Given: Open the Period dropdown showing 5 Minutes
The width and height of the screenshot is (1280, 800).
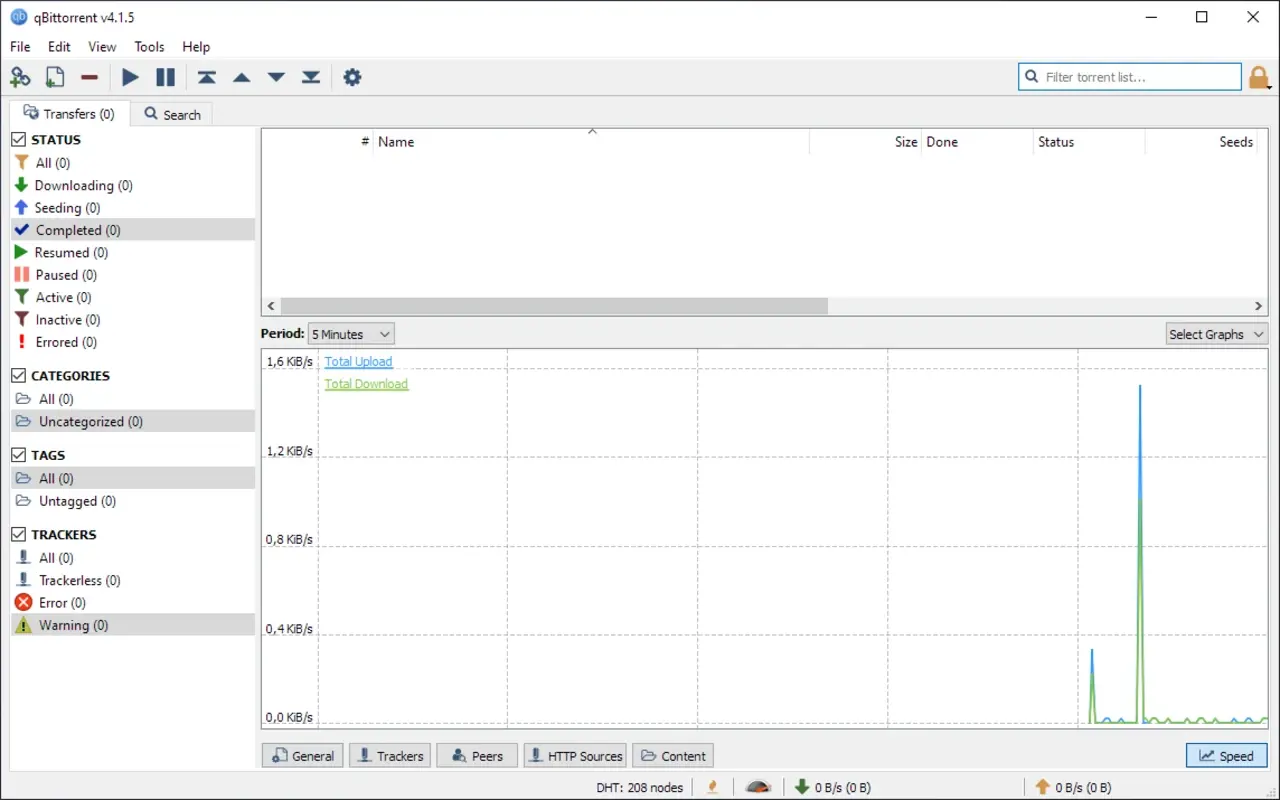Looking at the screenshot, I should (350, 333).
